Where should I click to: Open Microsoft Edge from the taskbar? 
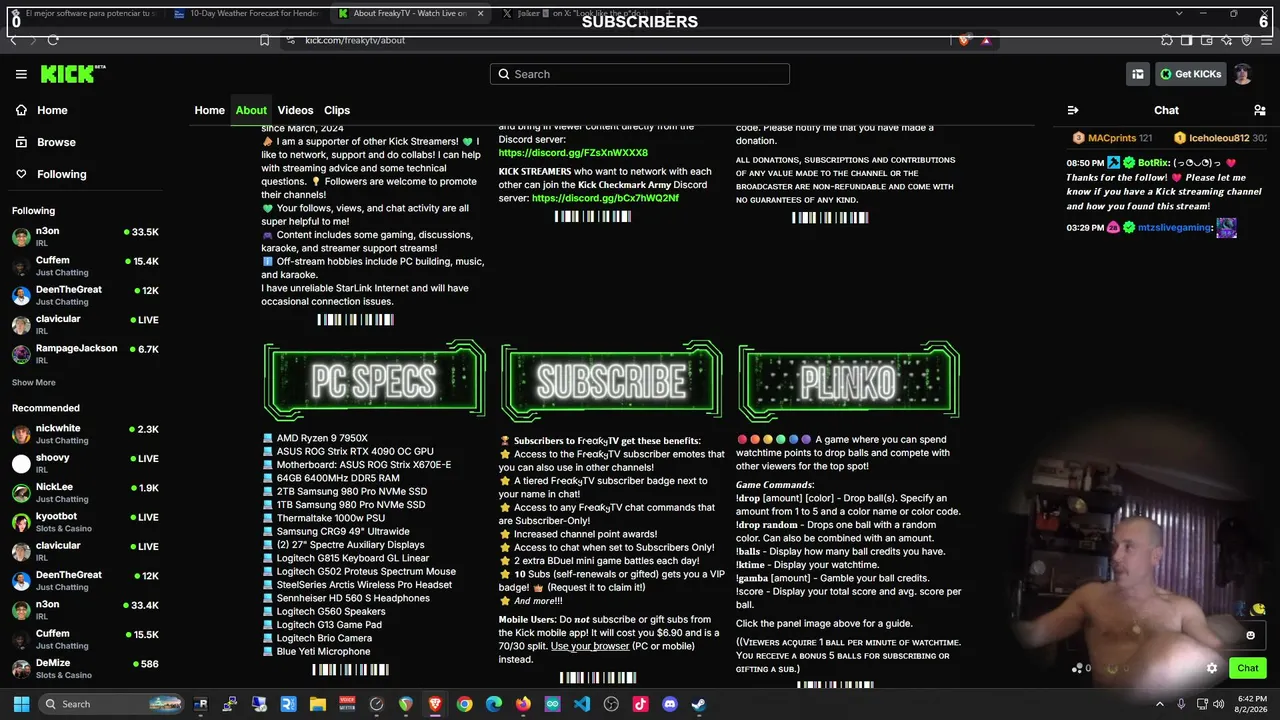(494, 704)
